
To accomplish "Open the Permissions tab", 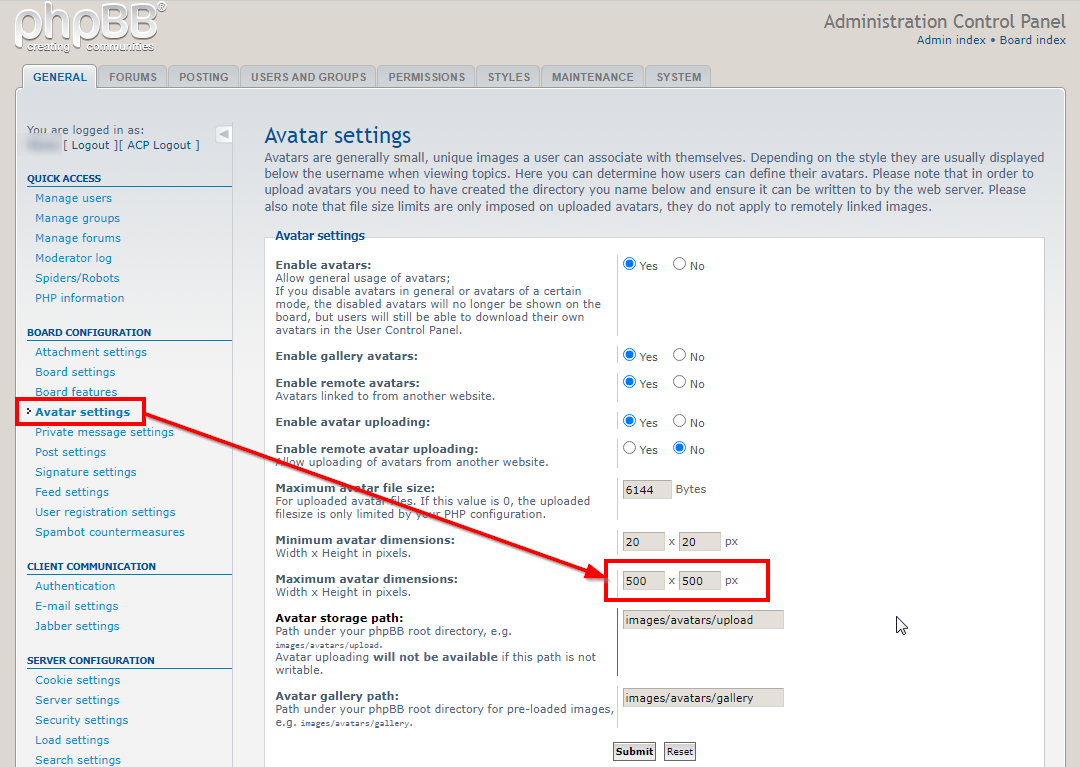I will 426,76.
